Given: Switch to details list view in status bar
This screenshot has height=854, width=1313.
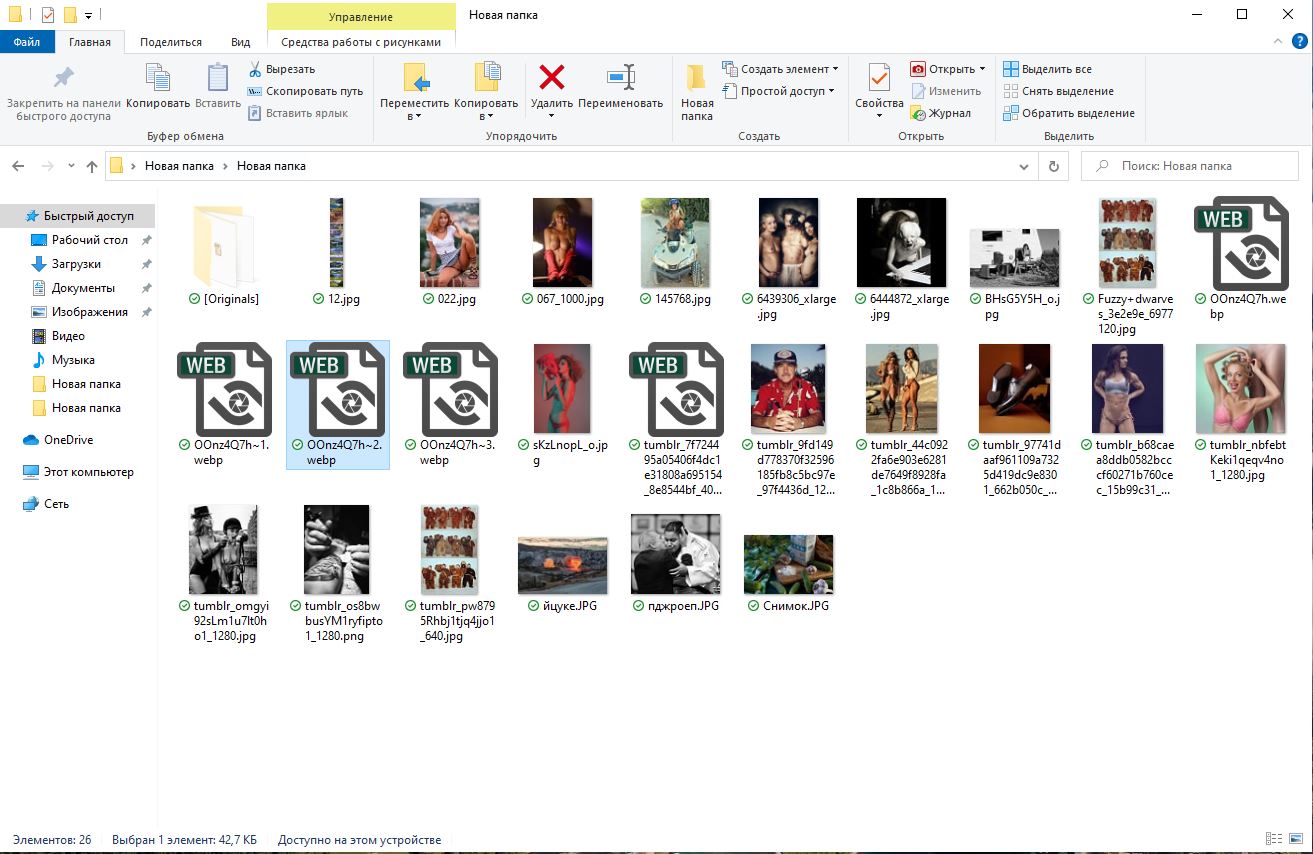Looking at the screenshot, I should pos(1273,840).
